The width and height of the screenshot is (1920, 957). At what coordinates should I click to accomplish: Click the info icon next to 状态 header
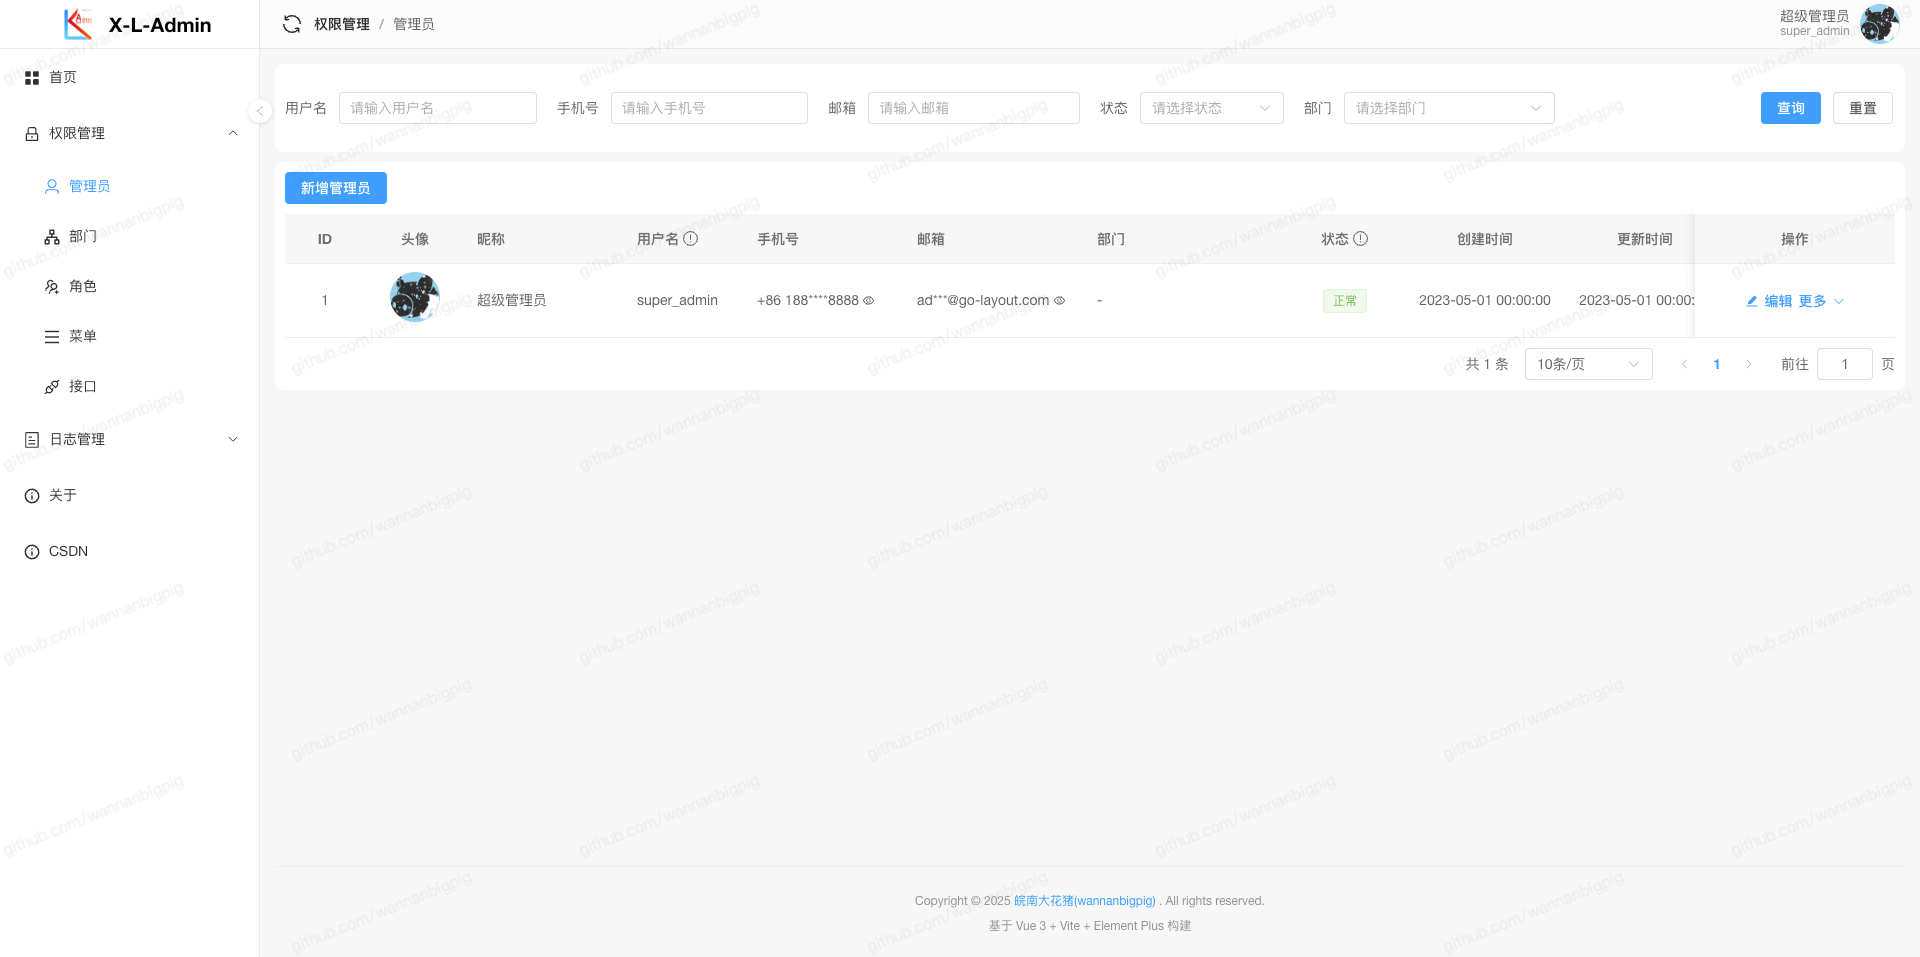point(1361,239)
